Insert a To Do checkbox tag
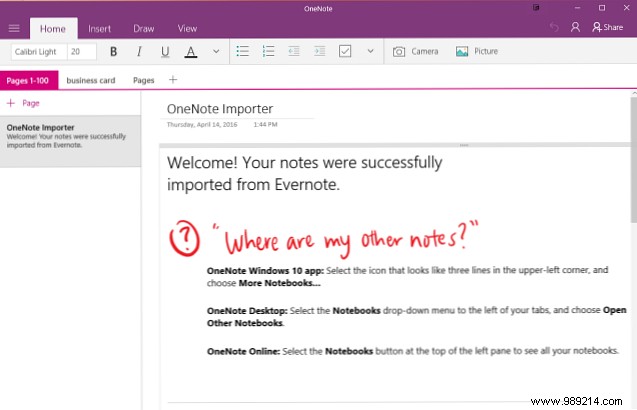The width and height of the screenshot is (637, 410). pos(345,51)
